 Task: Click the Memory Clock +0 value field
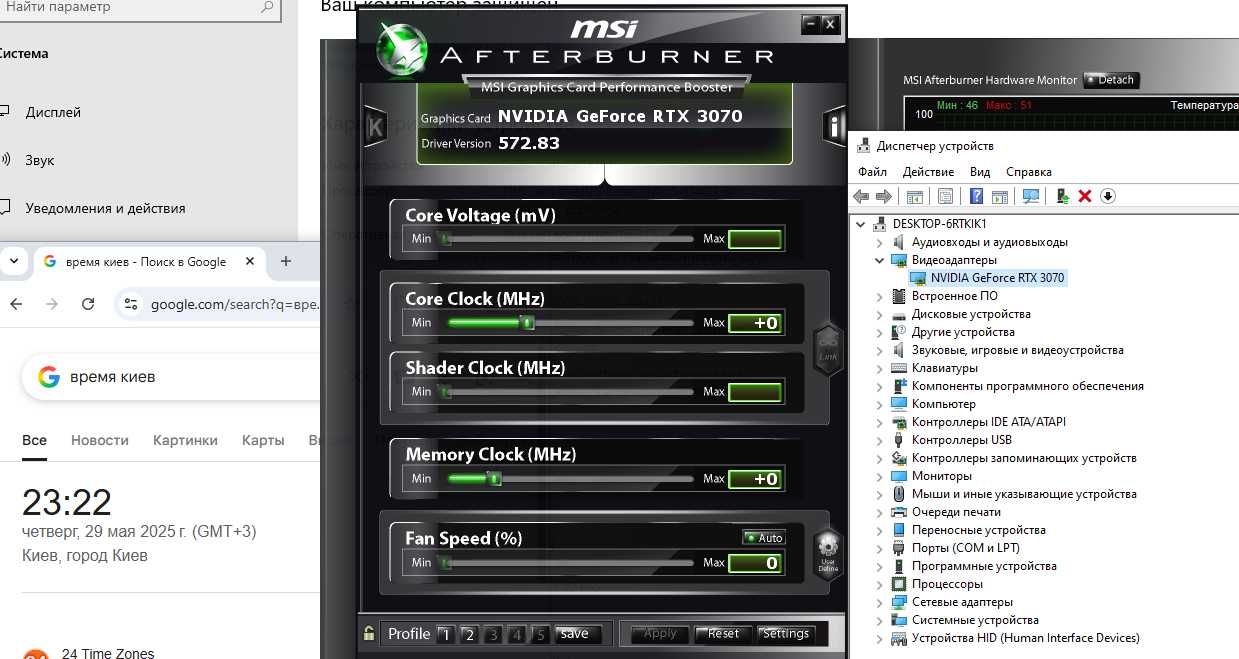tap(755, 479)
